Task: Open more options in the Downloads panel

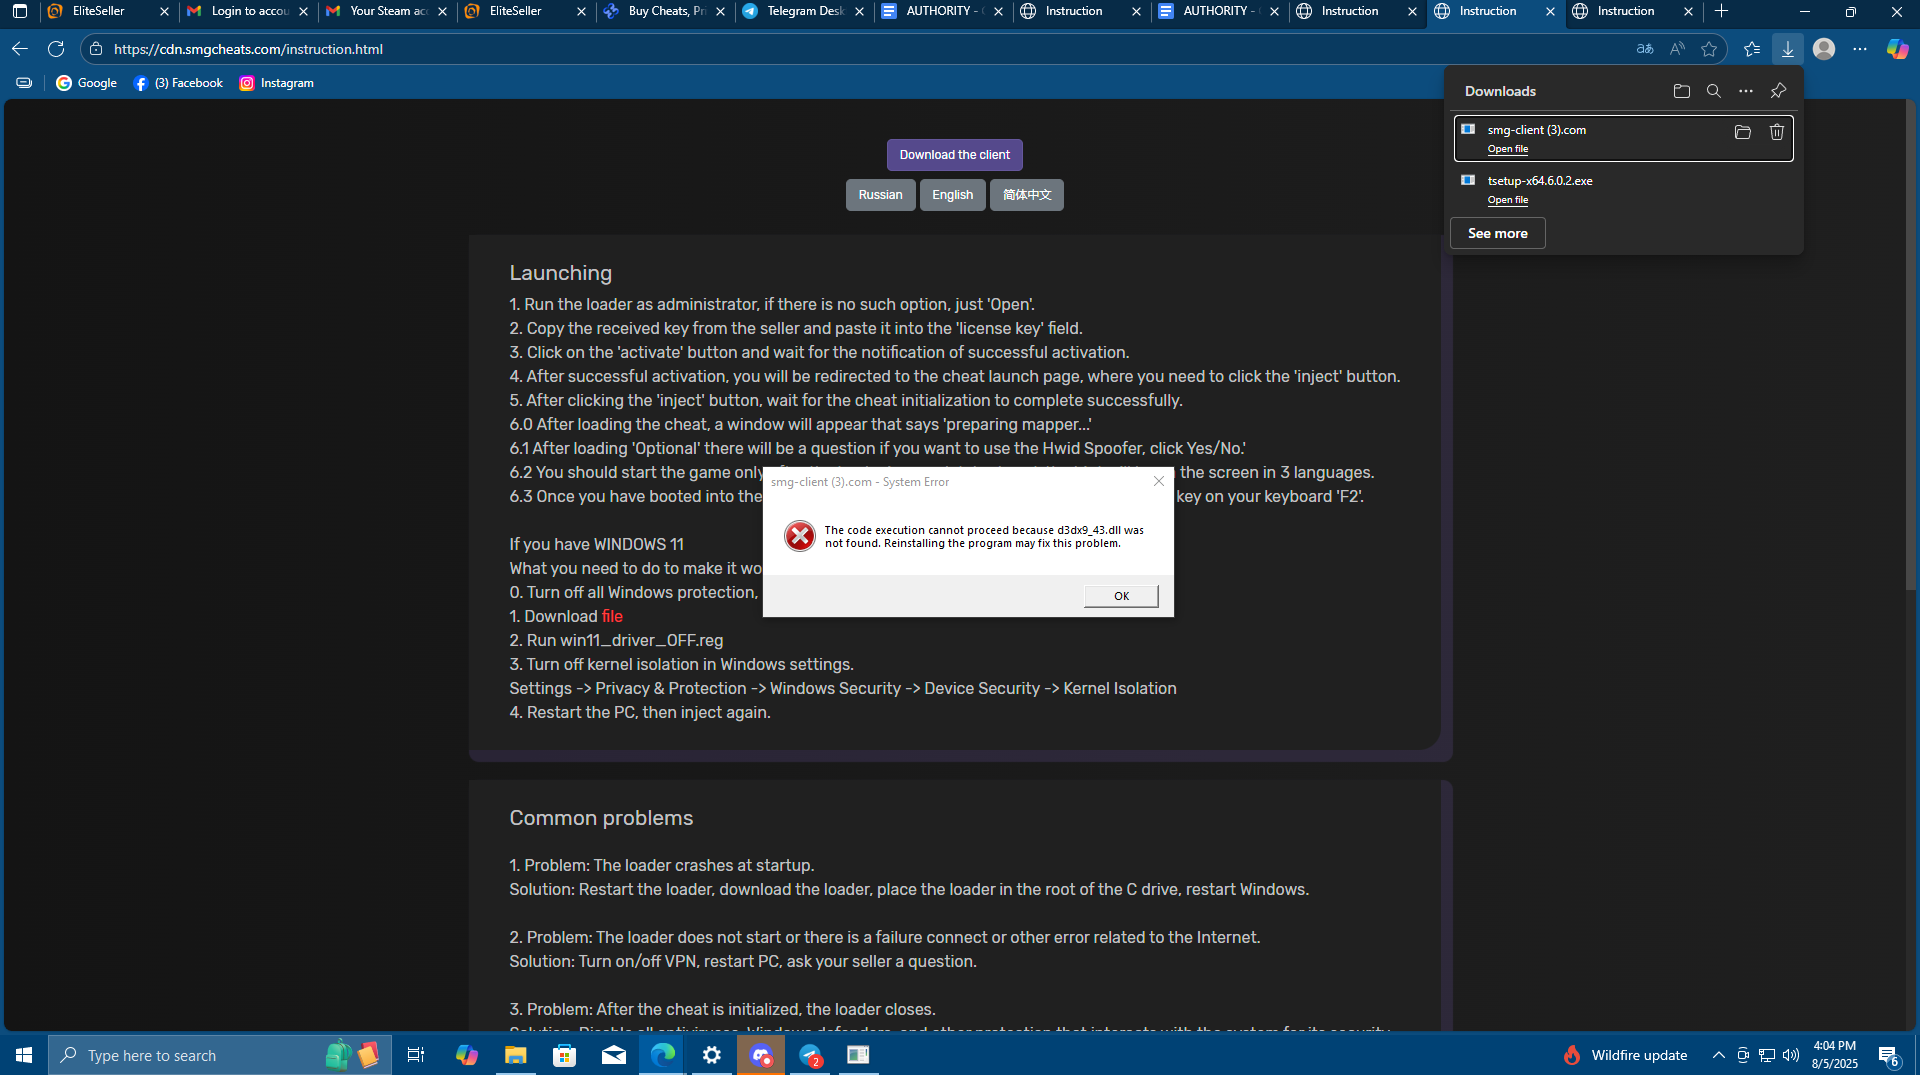Action: [x=1746, y=90]
